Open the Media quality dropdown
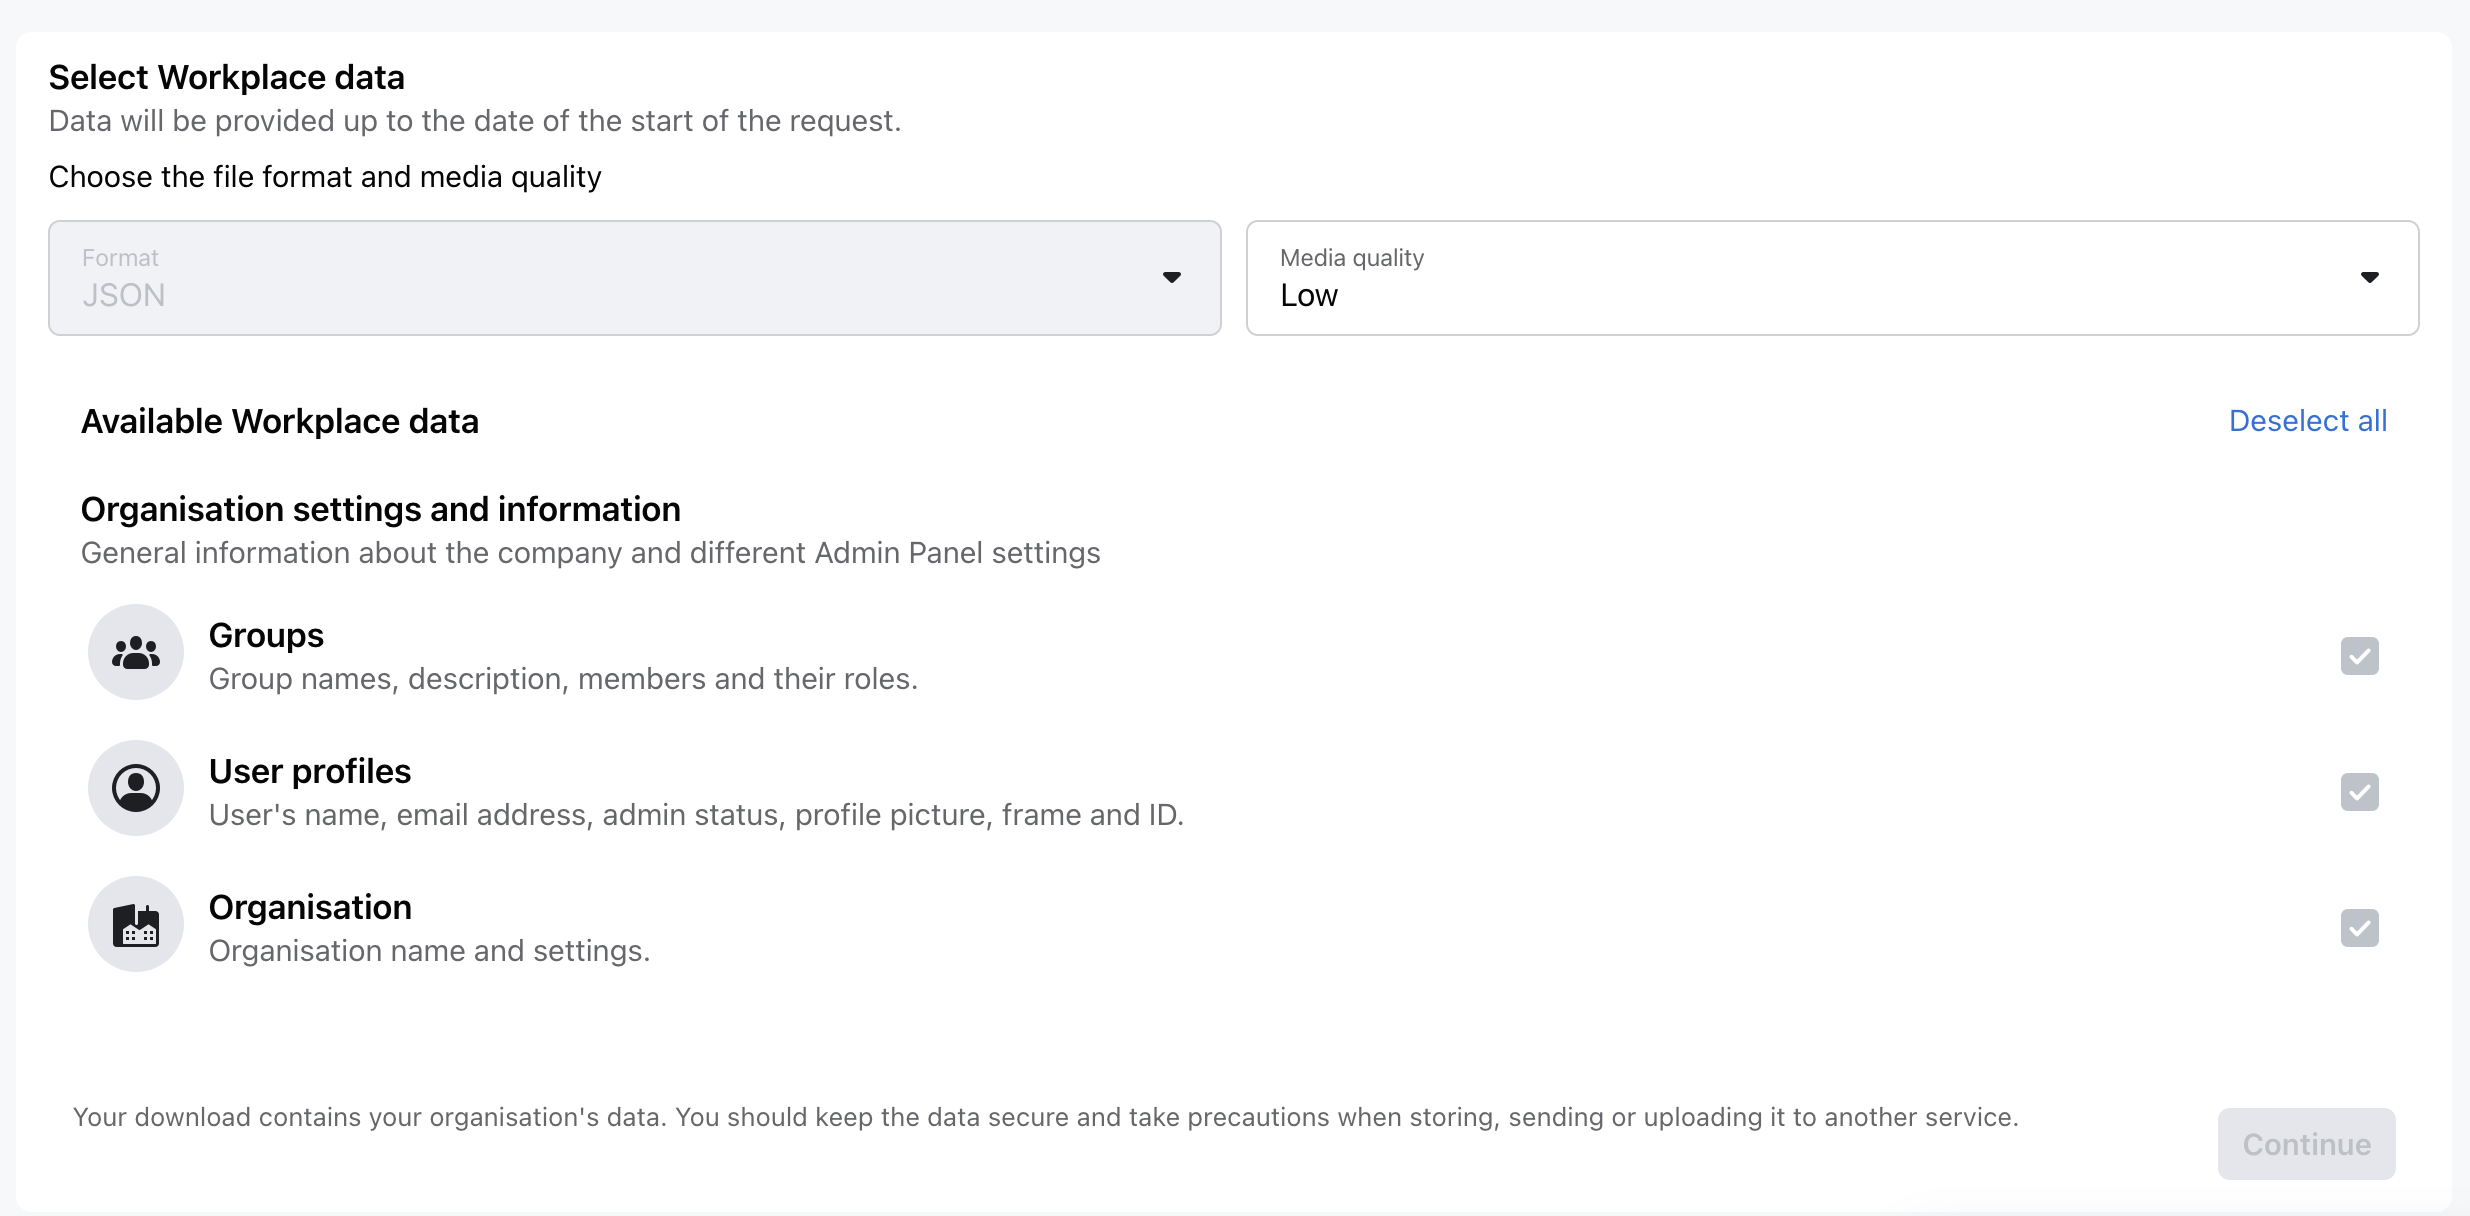This screenshot has width=2470, height=1216. tap(1830, 278)
